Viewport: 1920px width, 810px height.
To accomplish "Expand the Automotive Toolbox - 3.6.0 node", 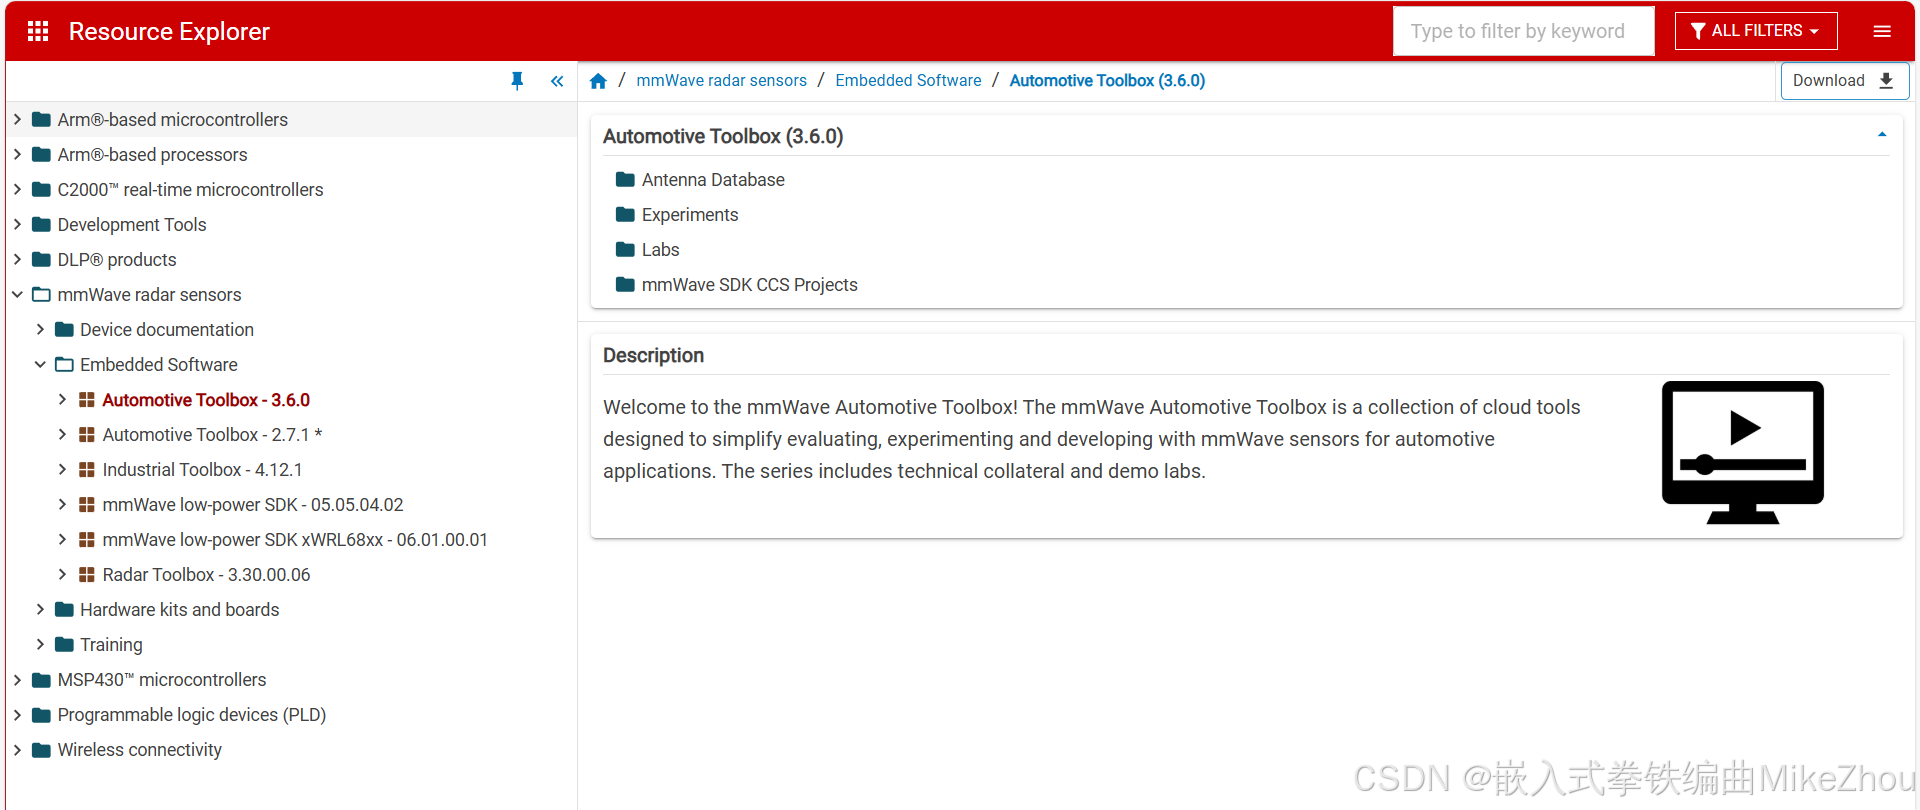I will [62, 400].
